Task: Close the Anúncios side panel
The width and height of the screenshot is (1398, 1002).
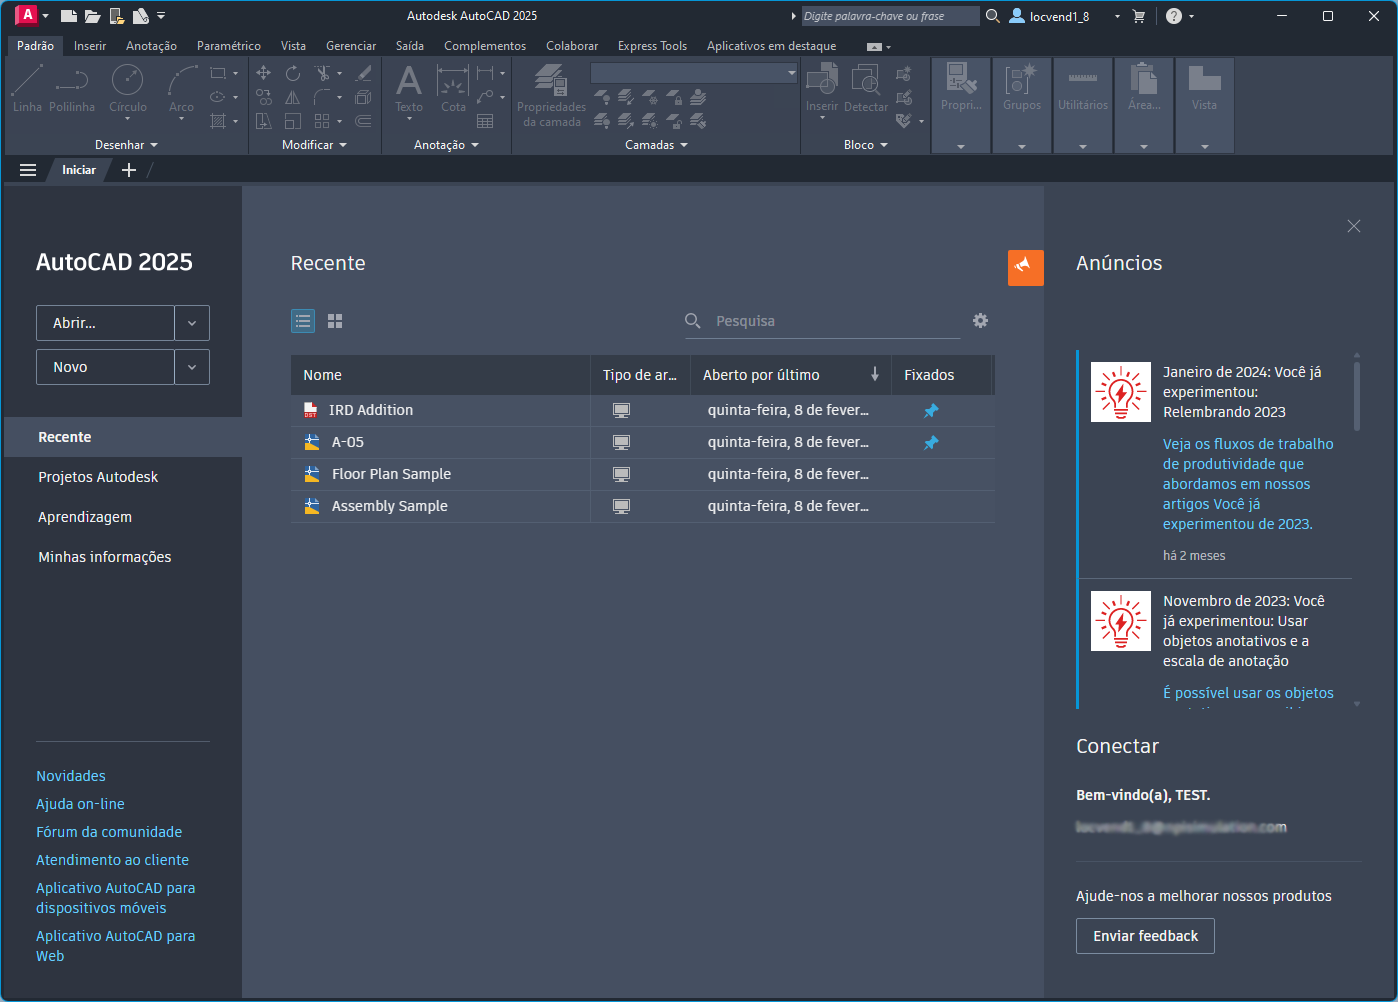Action: click(1354, 226)
